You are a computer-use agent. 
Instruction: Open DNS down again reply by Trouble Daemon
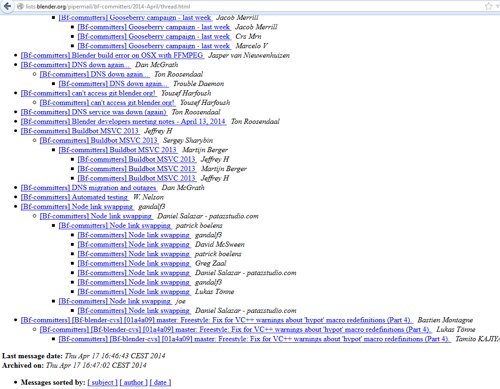[113, 84]
